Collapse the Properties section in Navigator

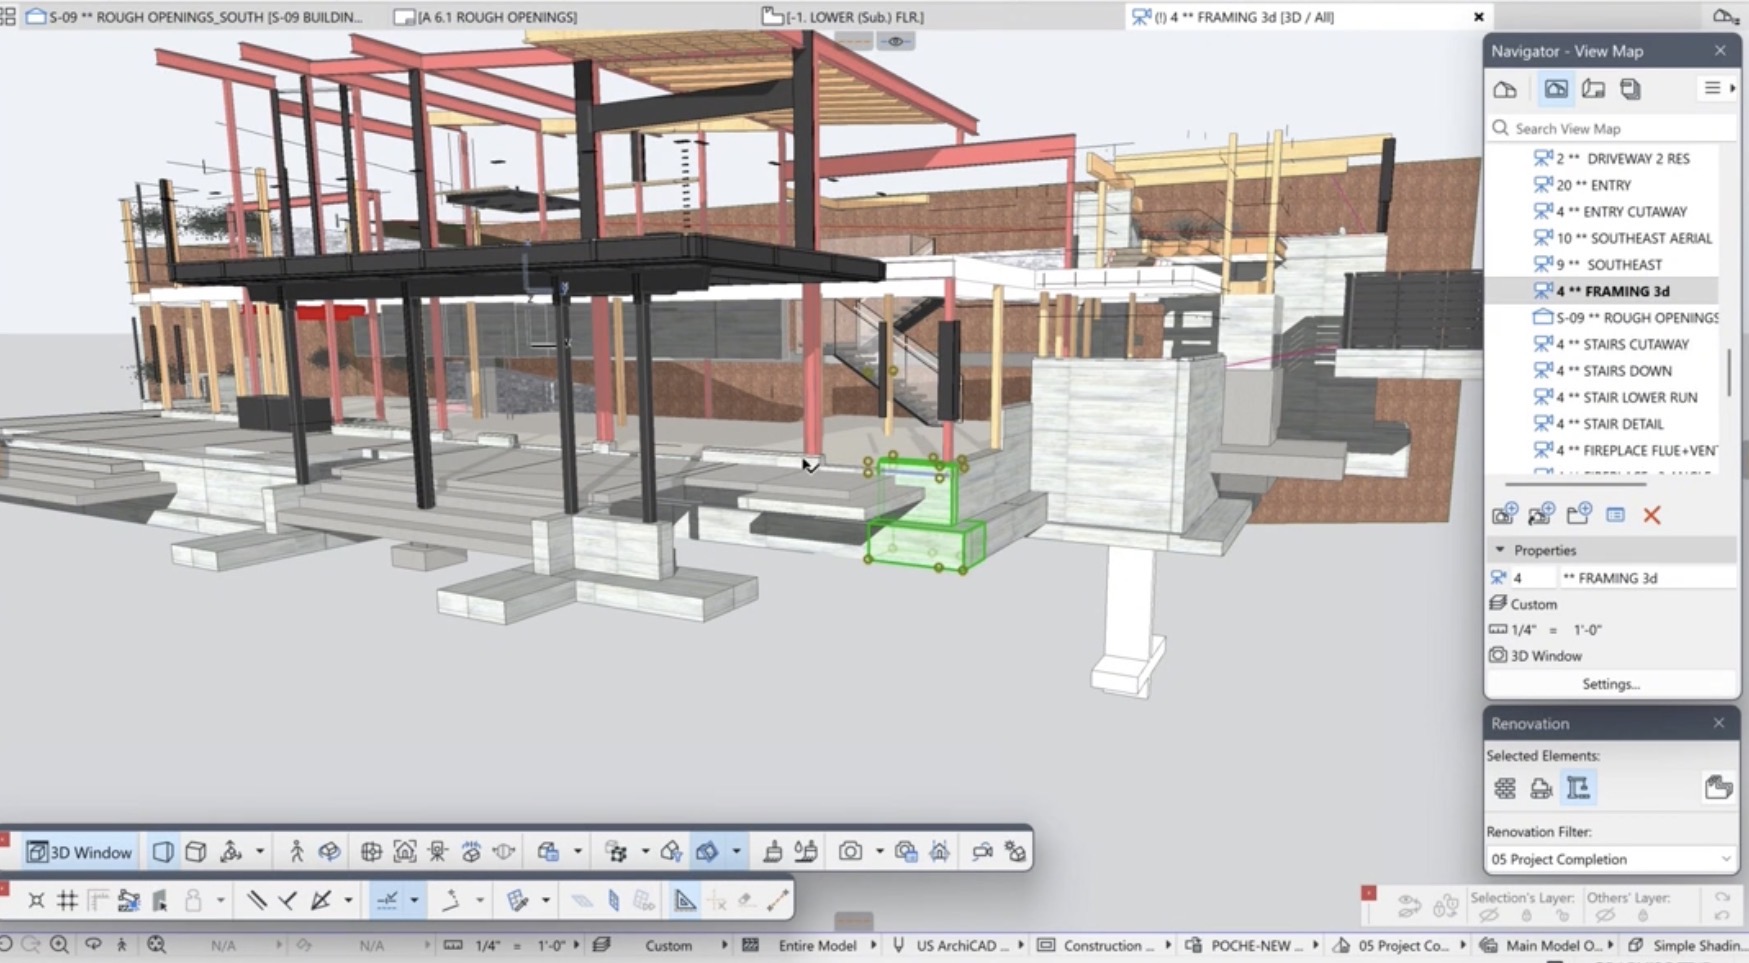click(1500, 550)
